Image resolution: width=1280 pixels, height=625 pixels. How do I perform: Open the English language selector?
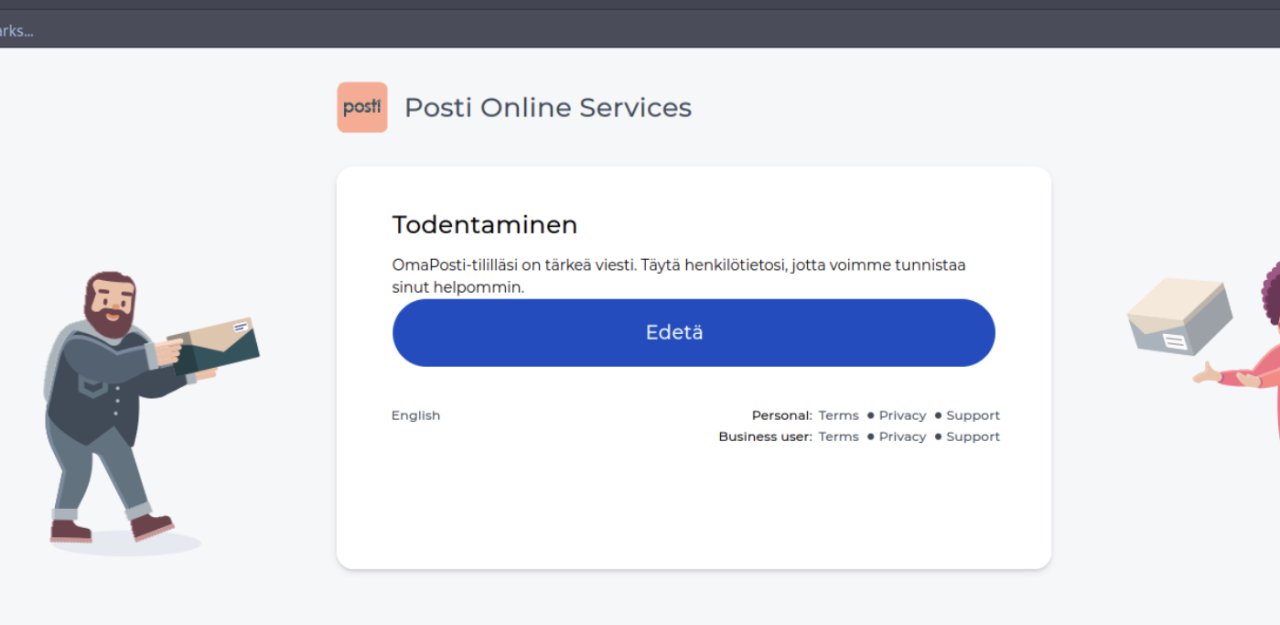coord(415,415)
